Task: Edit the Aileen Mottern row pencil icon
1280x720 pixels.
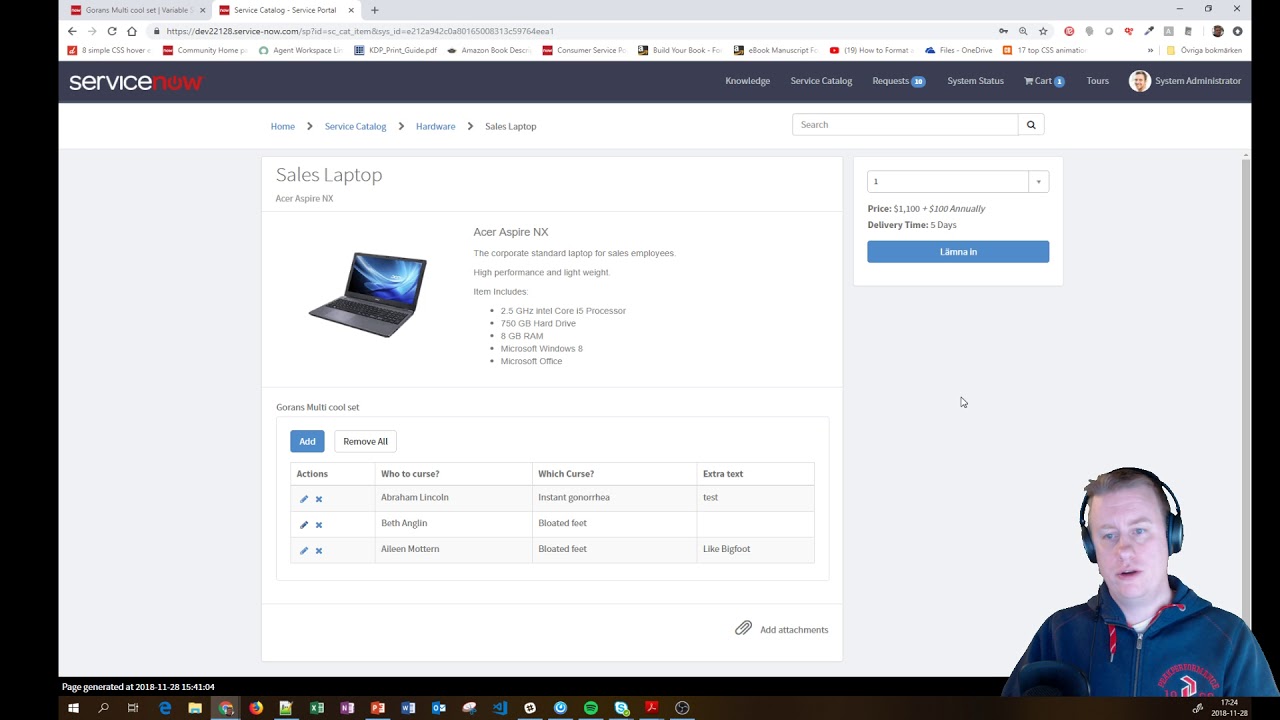Action: pyautogui.click(x=304, y=551)
